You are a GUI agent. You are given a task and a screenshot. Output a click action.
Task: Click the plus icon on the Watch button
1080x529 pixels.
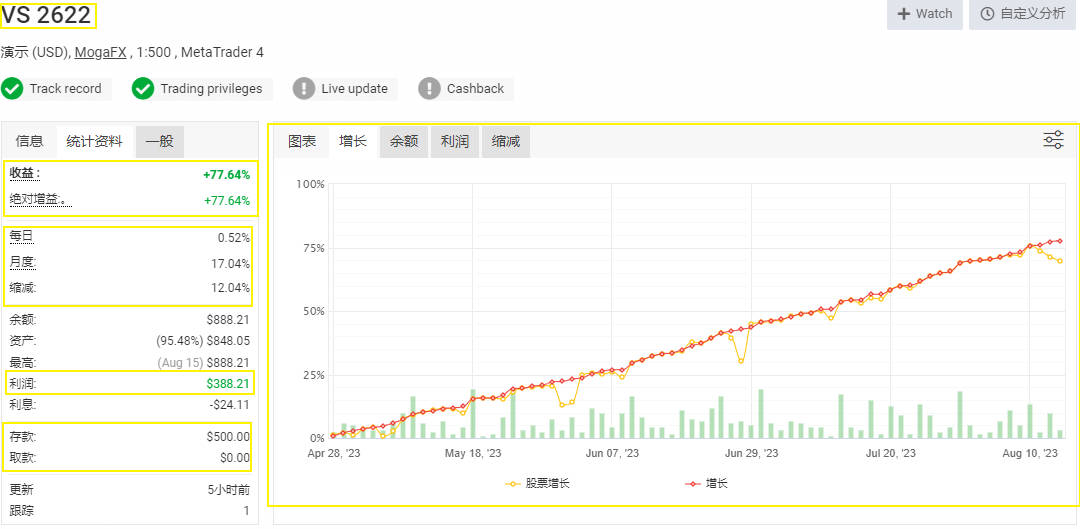click(904, 14)
